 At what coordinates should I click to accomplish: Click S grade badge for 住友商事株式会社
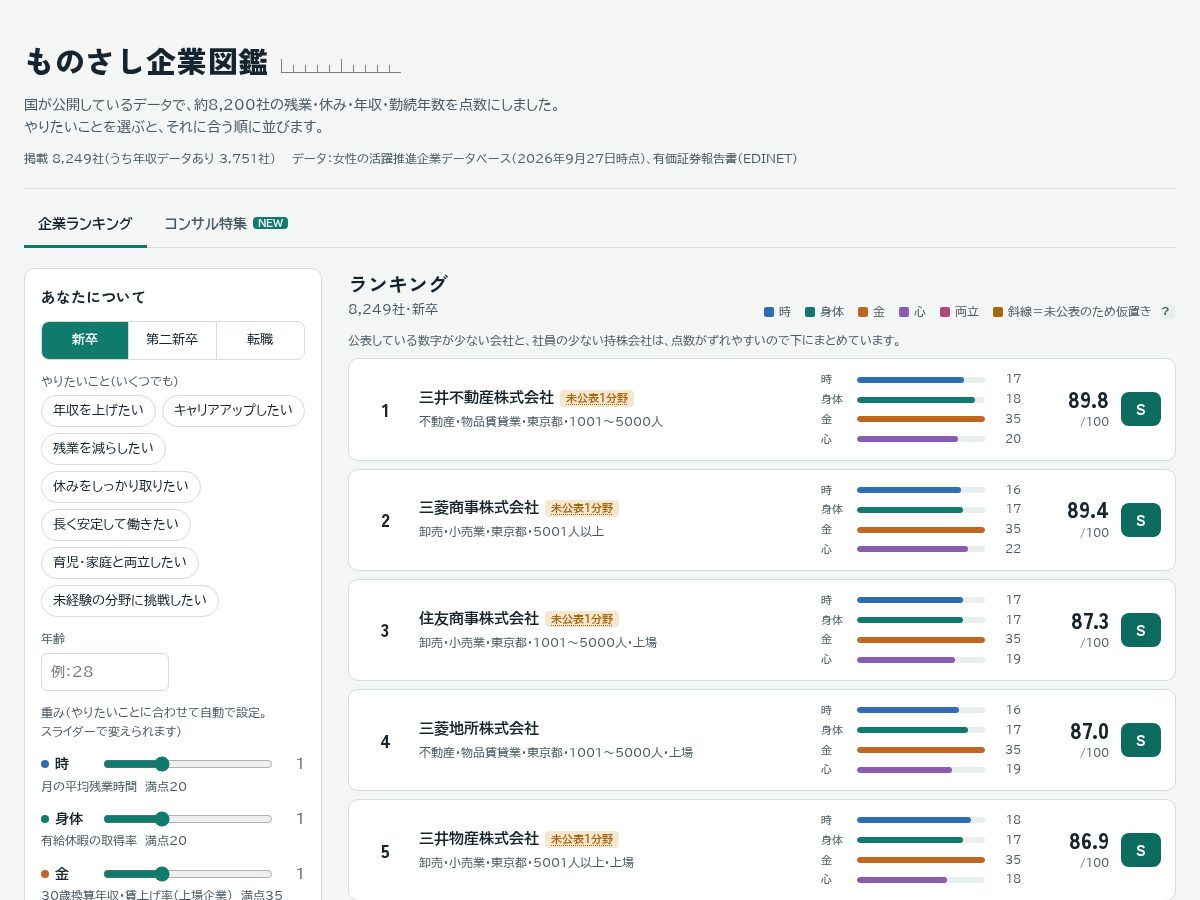(x=1141, y=630)
